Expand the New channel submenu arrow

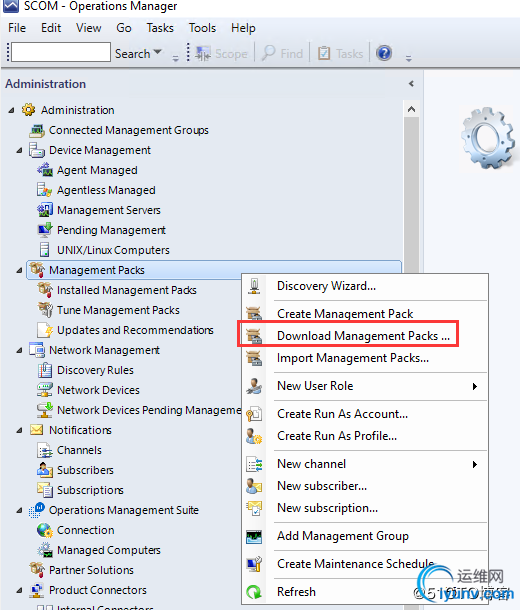(x=474, y=464)
